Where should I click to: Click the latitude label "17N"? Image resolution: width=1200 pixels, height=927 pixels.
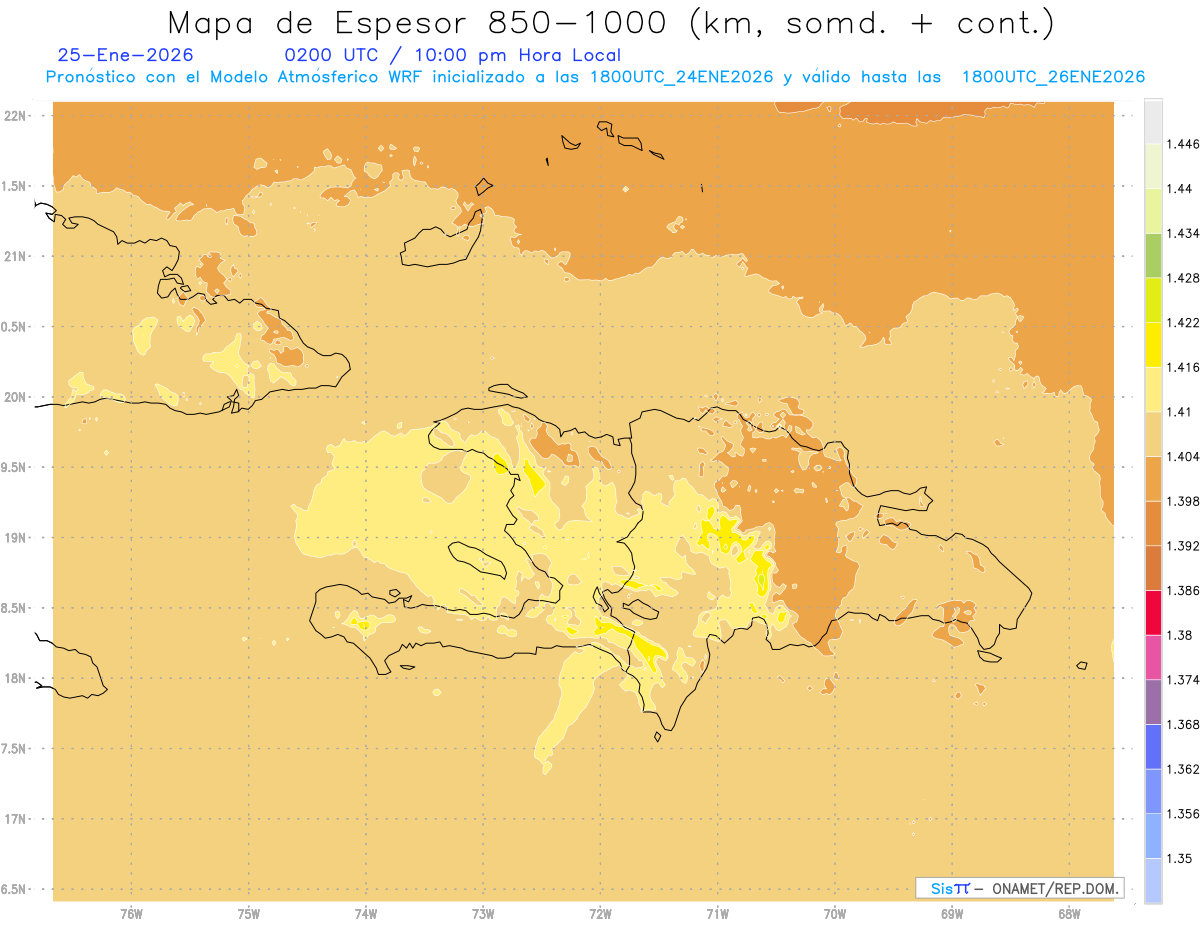pyautogui.click(x=16, y=819)
